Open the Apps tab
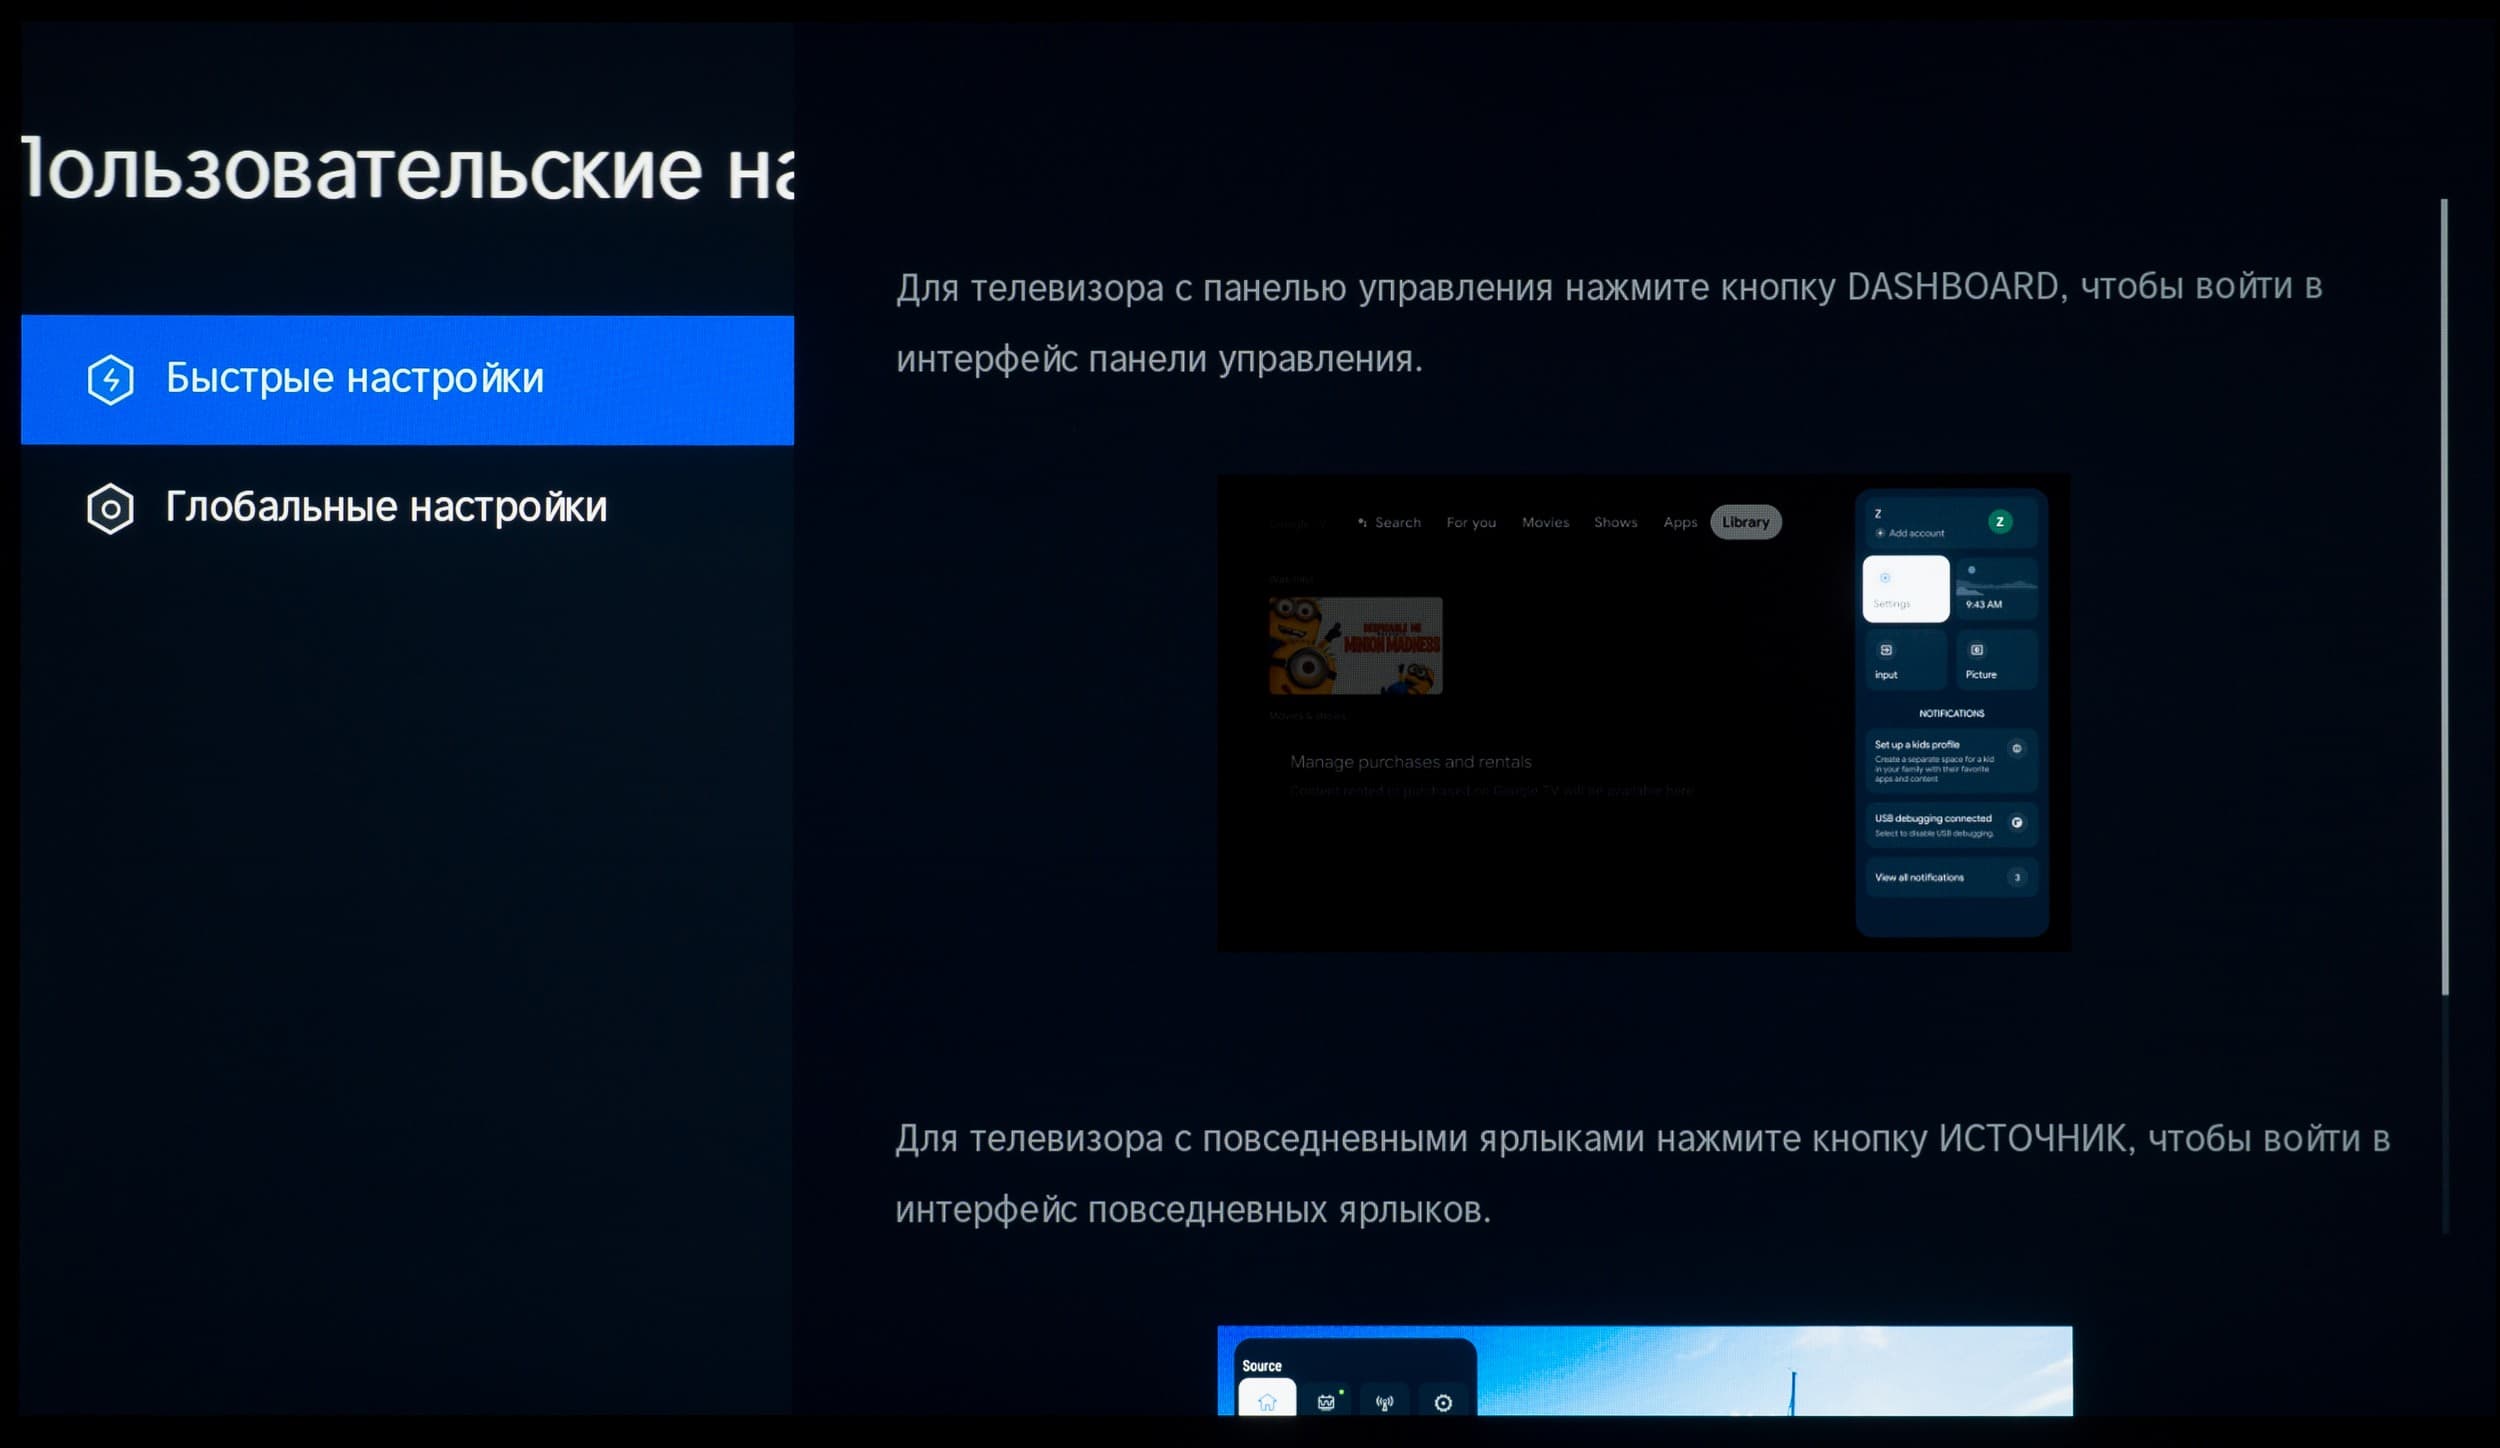This screenshot has height=1448, width=2500. click(1680, 522)
